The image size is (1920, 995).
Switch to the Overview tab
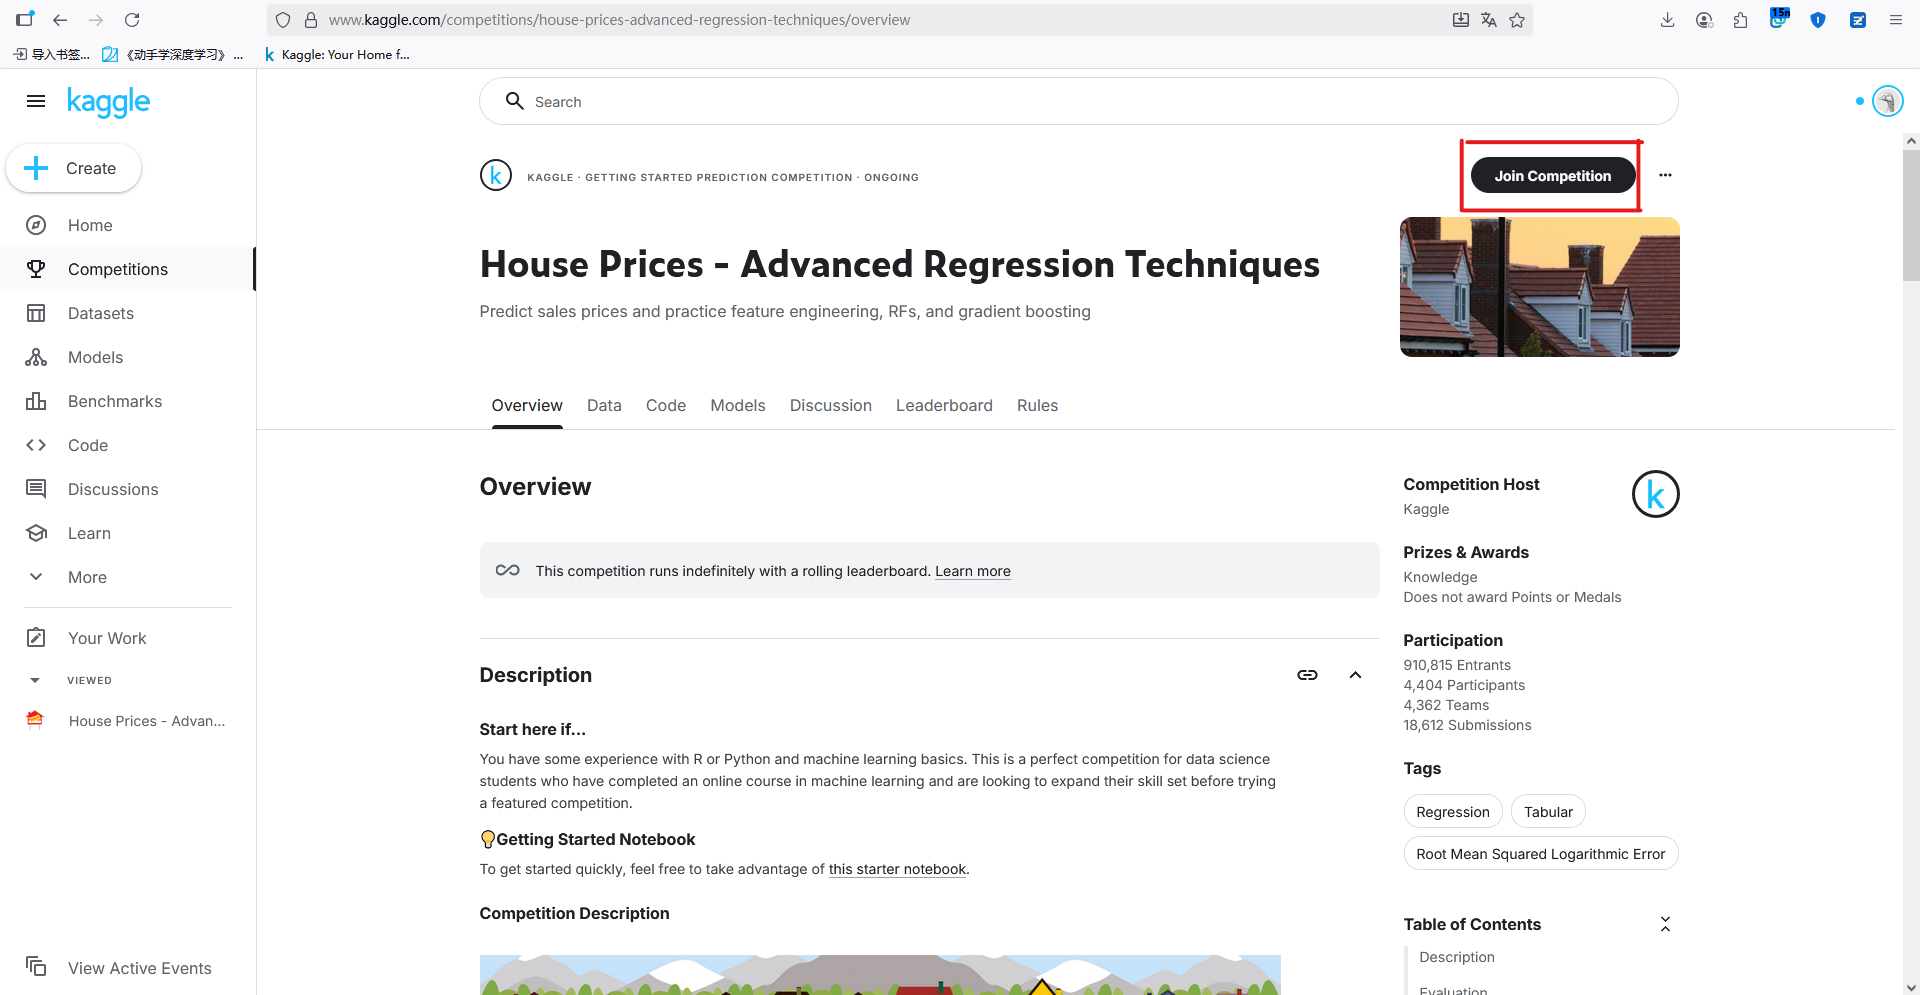point(527,405)
